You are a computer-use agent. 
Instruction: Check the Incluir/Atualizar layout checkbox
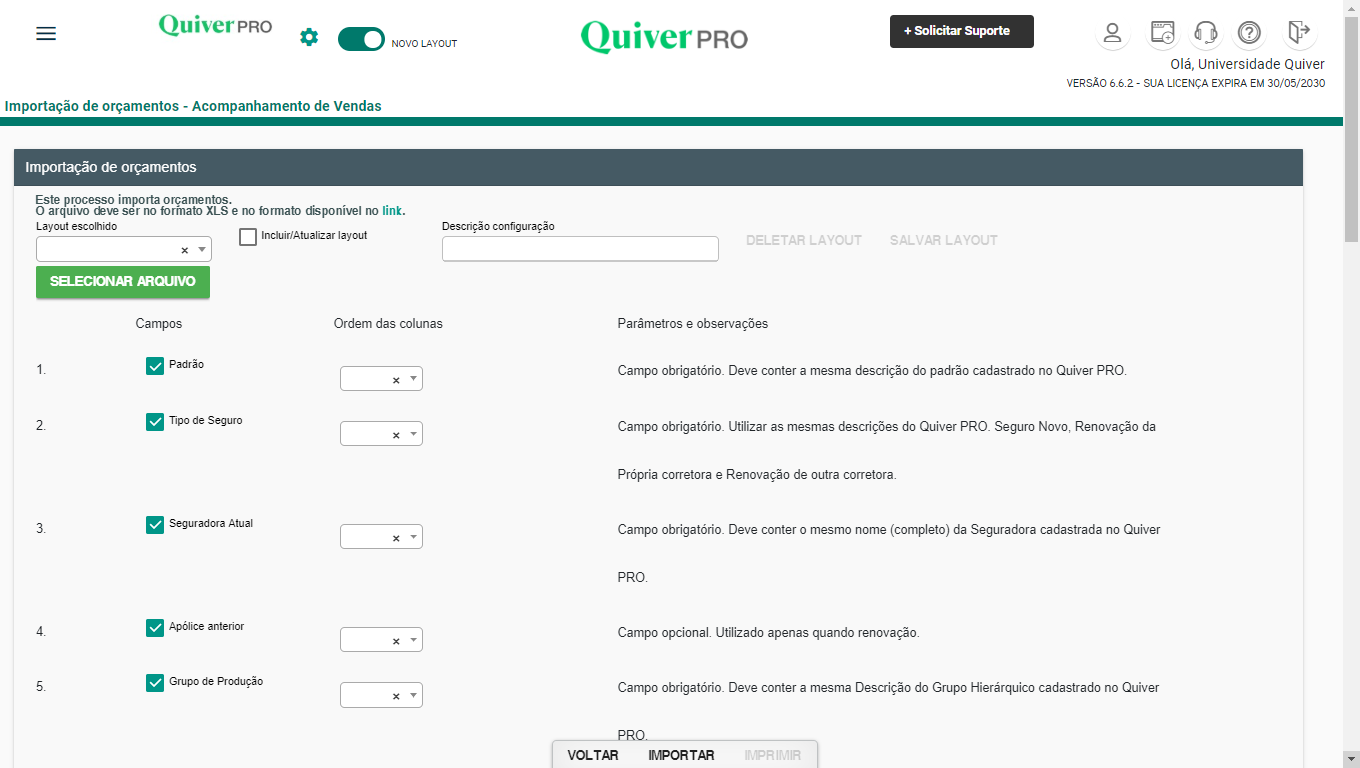[248, 237]
